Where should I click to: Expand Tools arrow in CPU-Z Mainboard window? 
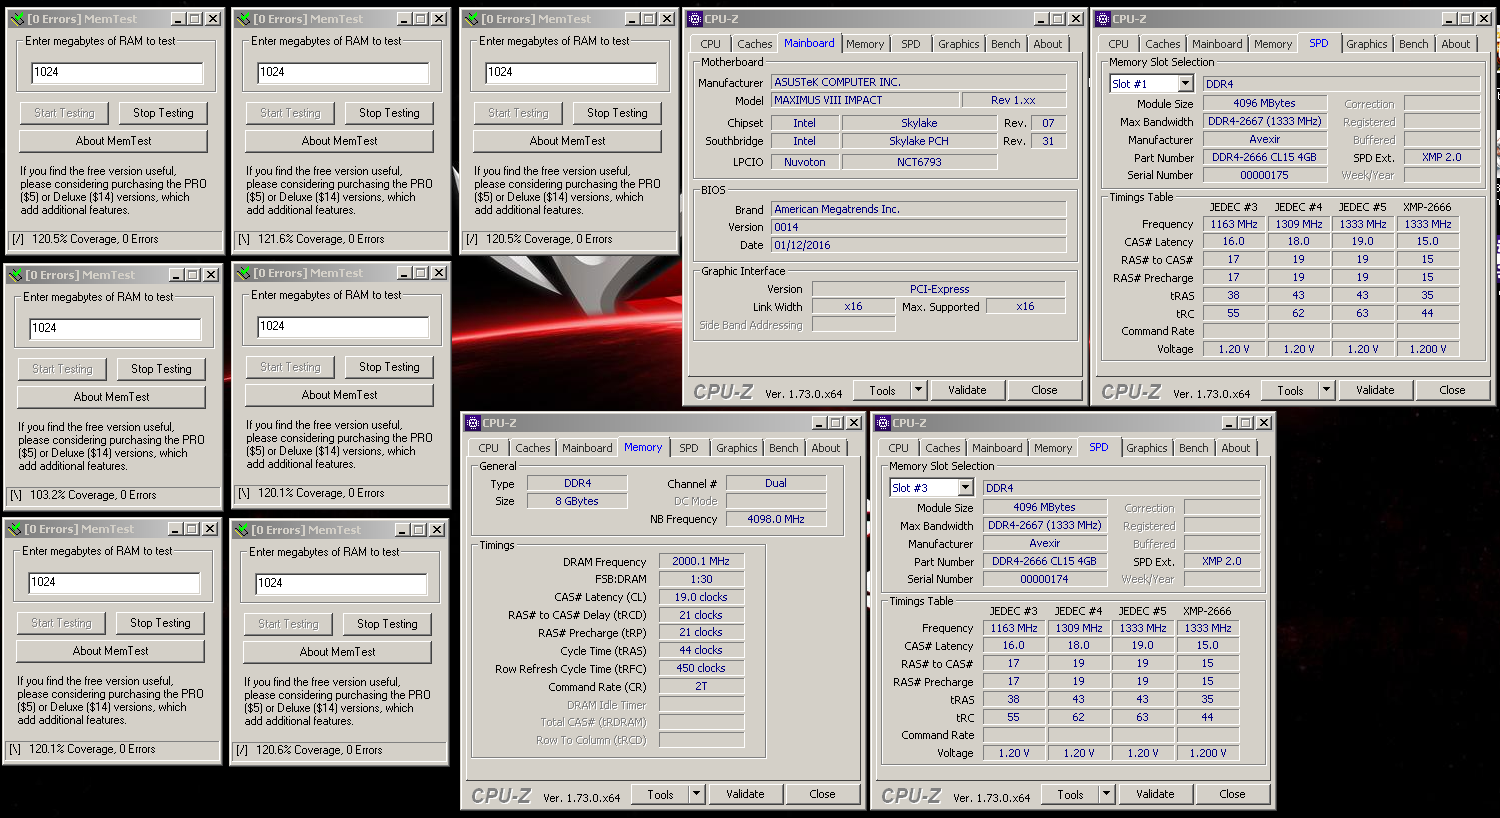(x=918, y=390)
